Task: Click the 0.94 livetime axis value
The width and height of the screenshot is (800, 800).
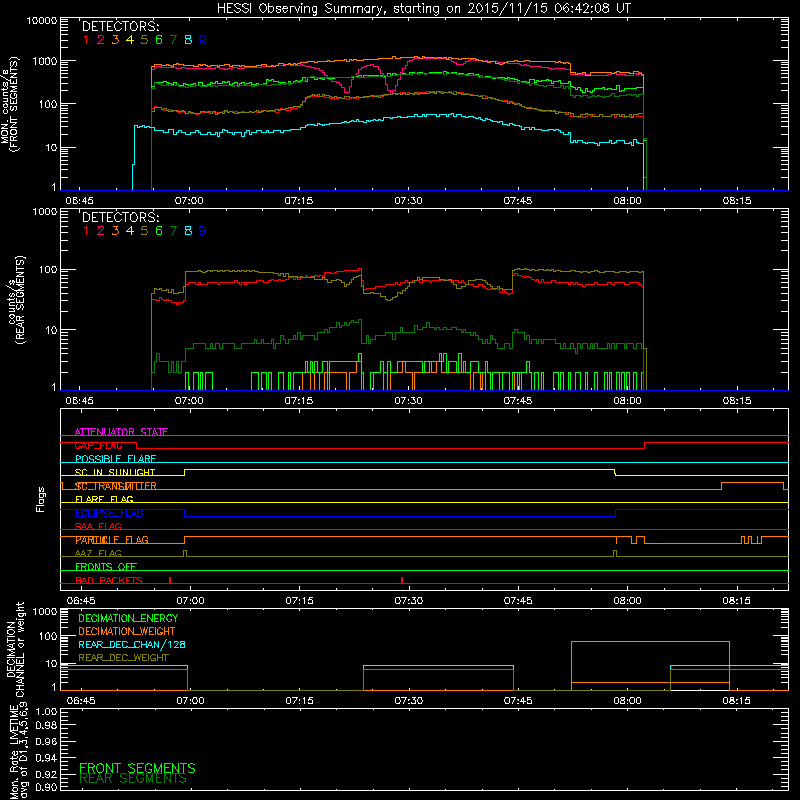Action: [46, 758]
